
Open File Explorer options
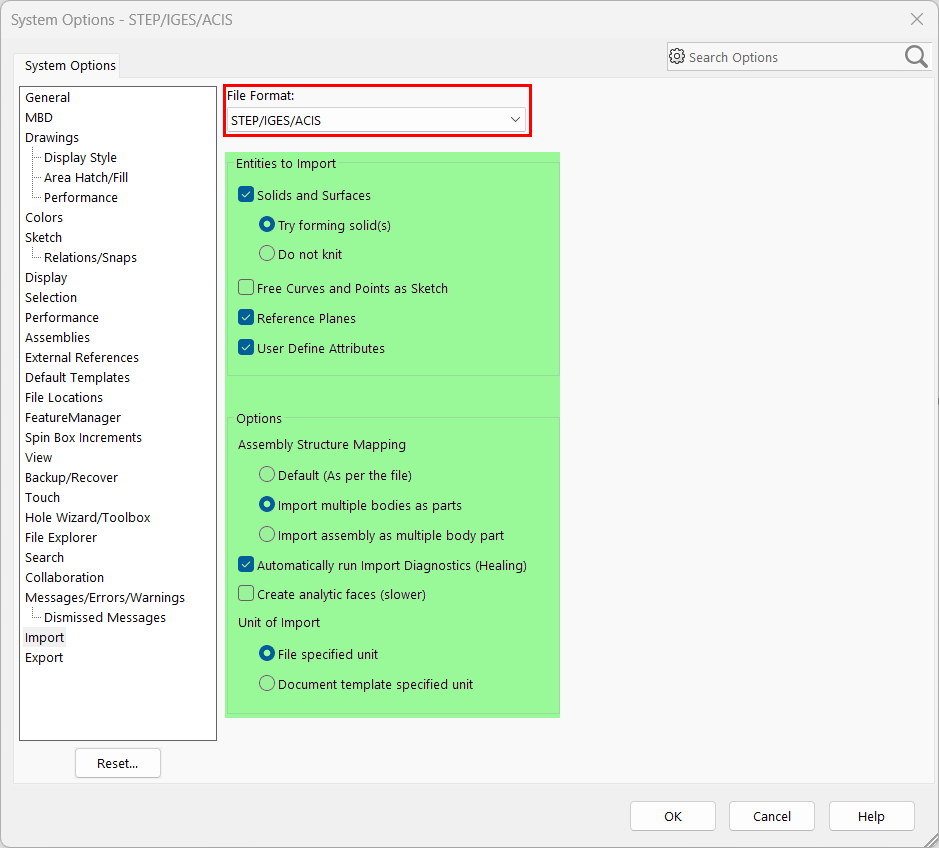(x=60, y=538)
